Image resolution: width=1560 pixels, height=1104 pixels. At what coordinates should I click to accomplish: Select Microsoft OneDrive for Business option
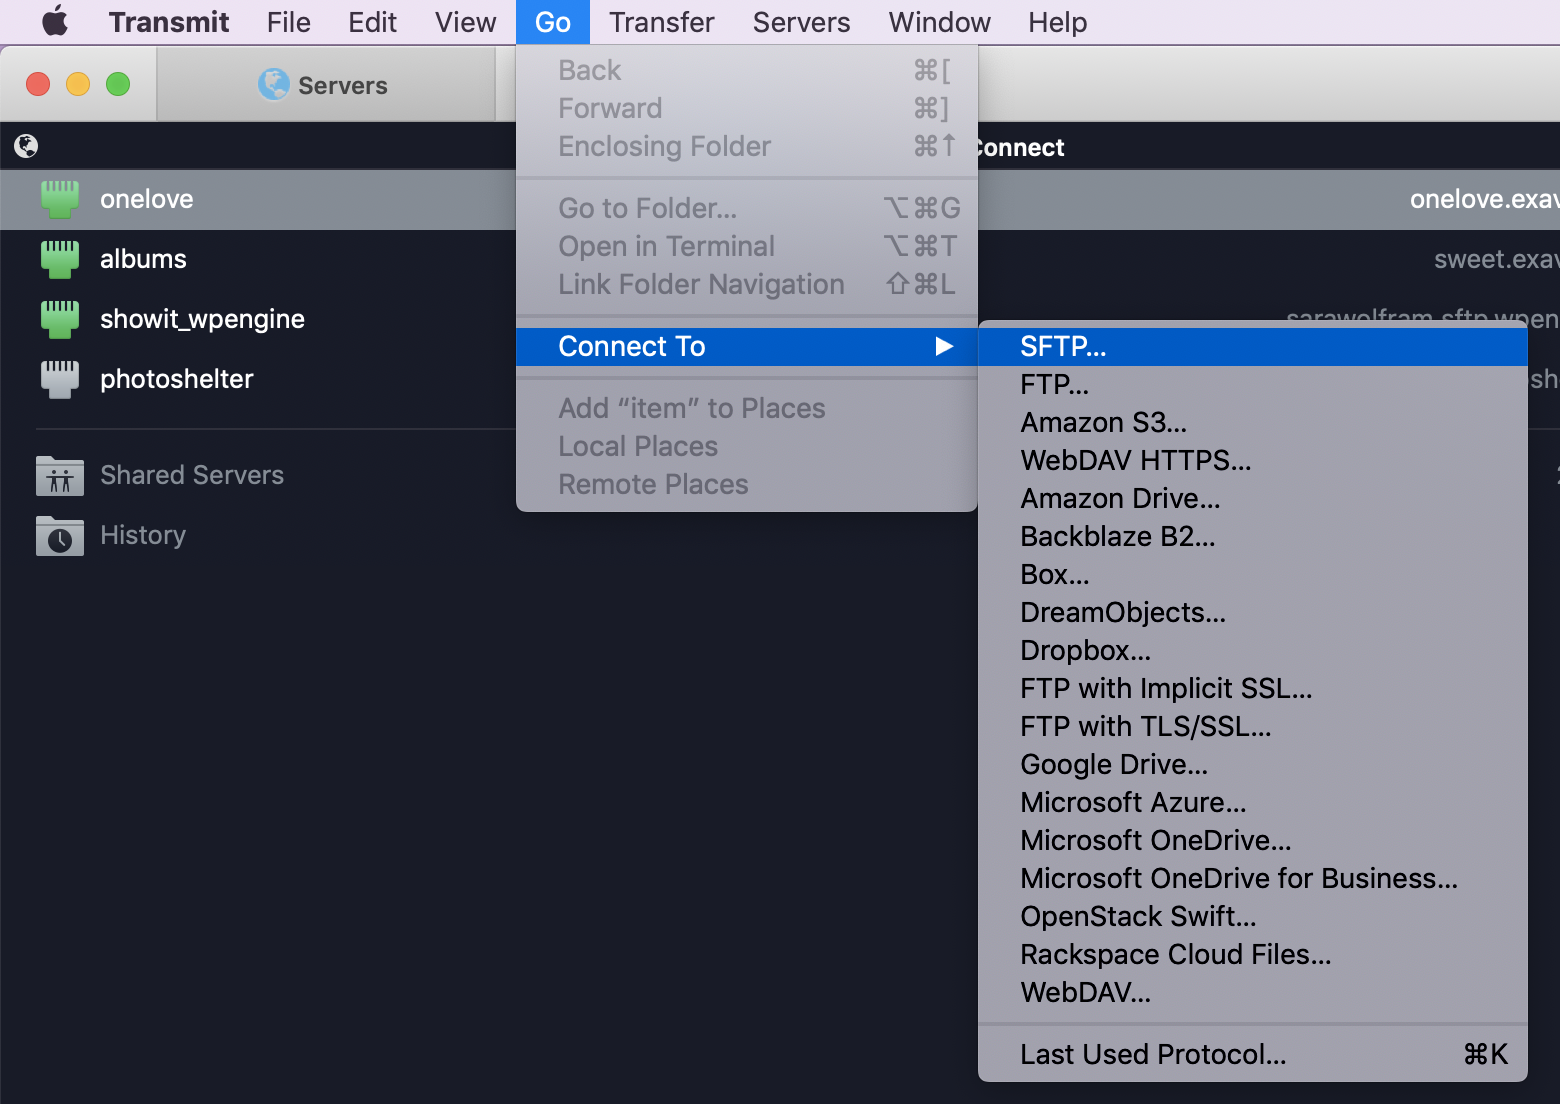[x=1238, y=878]
